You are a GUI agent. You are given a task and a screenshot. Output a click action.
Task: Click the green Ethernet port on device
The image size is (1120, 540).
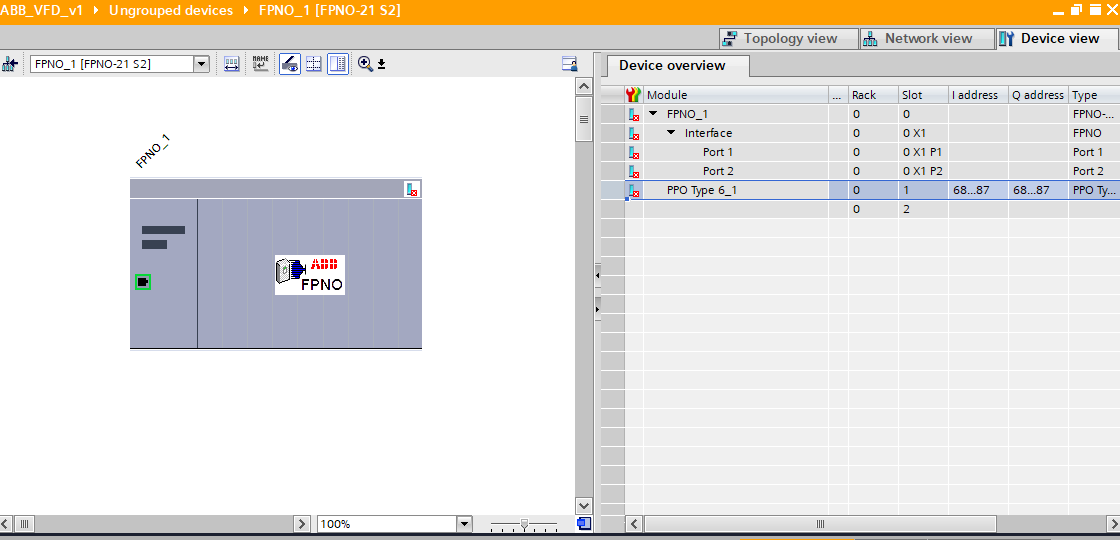(143, 282)
